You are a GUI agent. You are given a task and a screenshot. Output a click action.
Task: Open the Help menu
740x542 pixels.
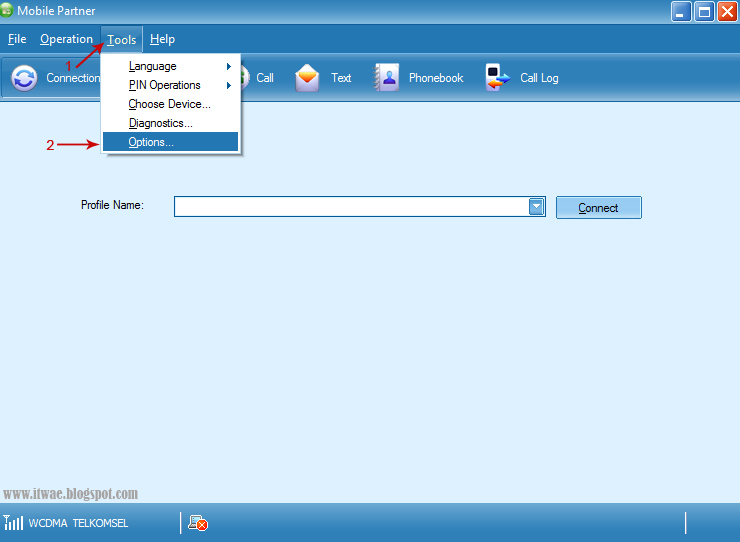pyautogui.click(x=162, y=39)
